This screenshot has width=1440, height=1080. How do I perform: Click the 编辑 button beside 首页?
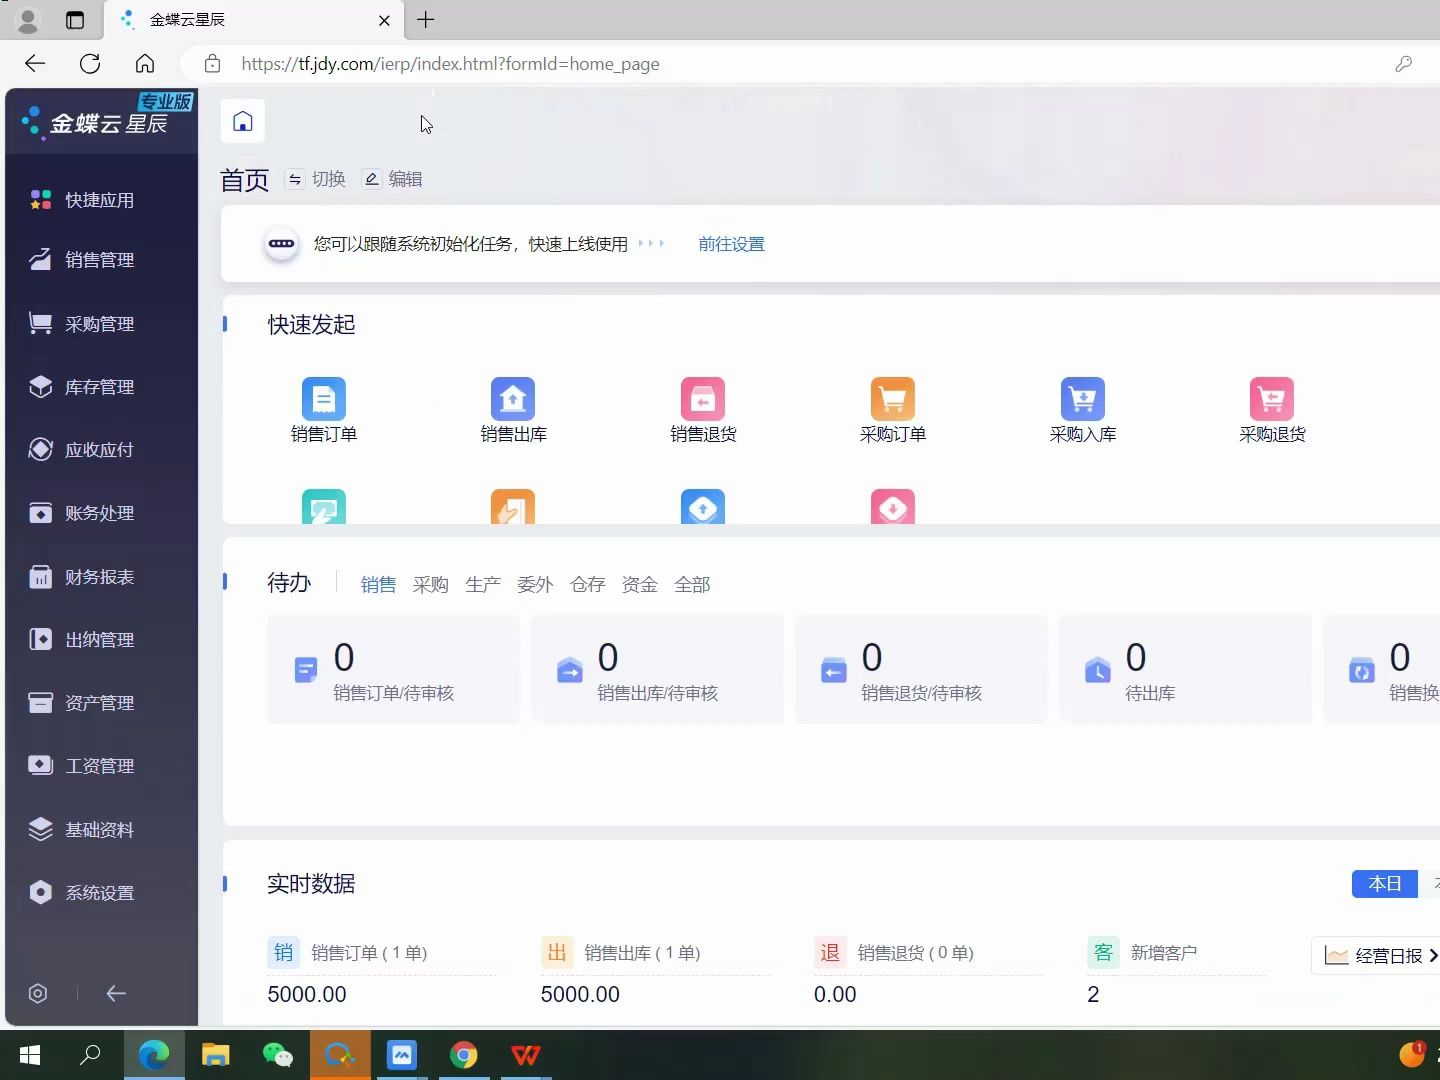pos(392,179)
